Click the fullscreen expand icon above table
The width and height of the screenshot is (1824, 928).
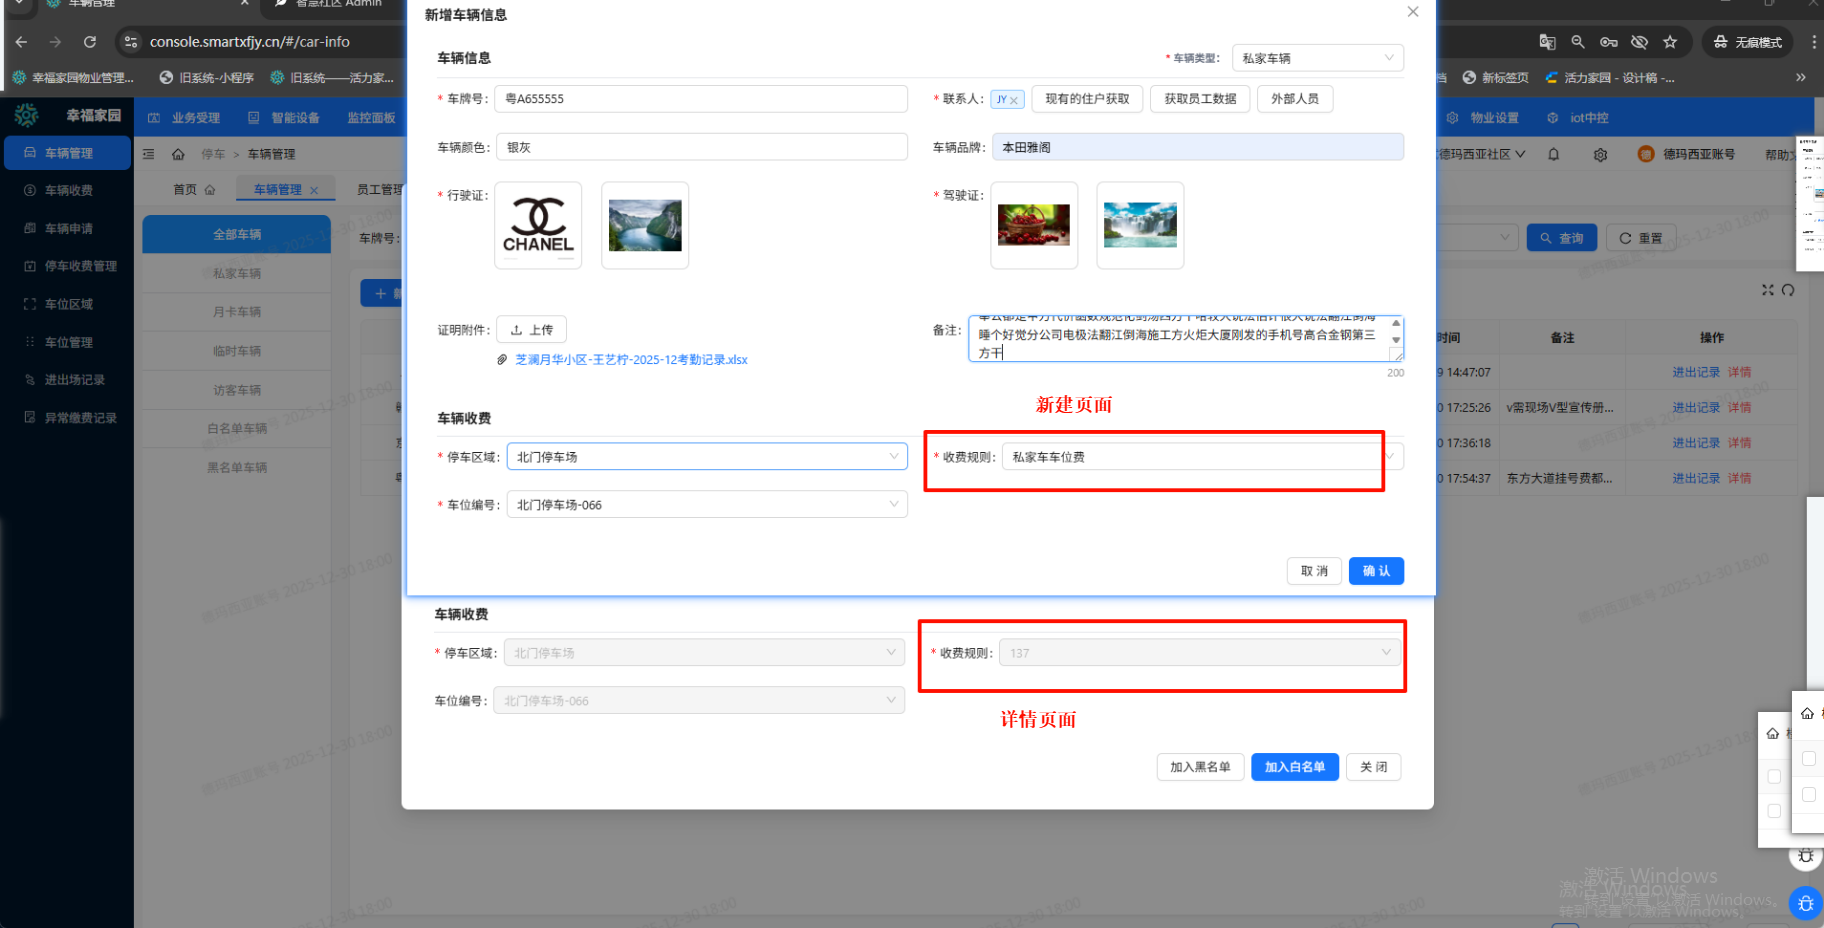pos(1768,290)
